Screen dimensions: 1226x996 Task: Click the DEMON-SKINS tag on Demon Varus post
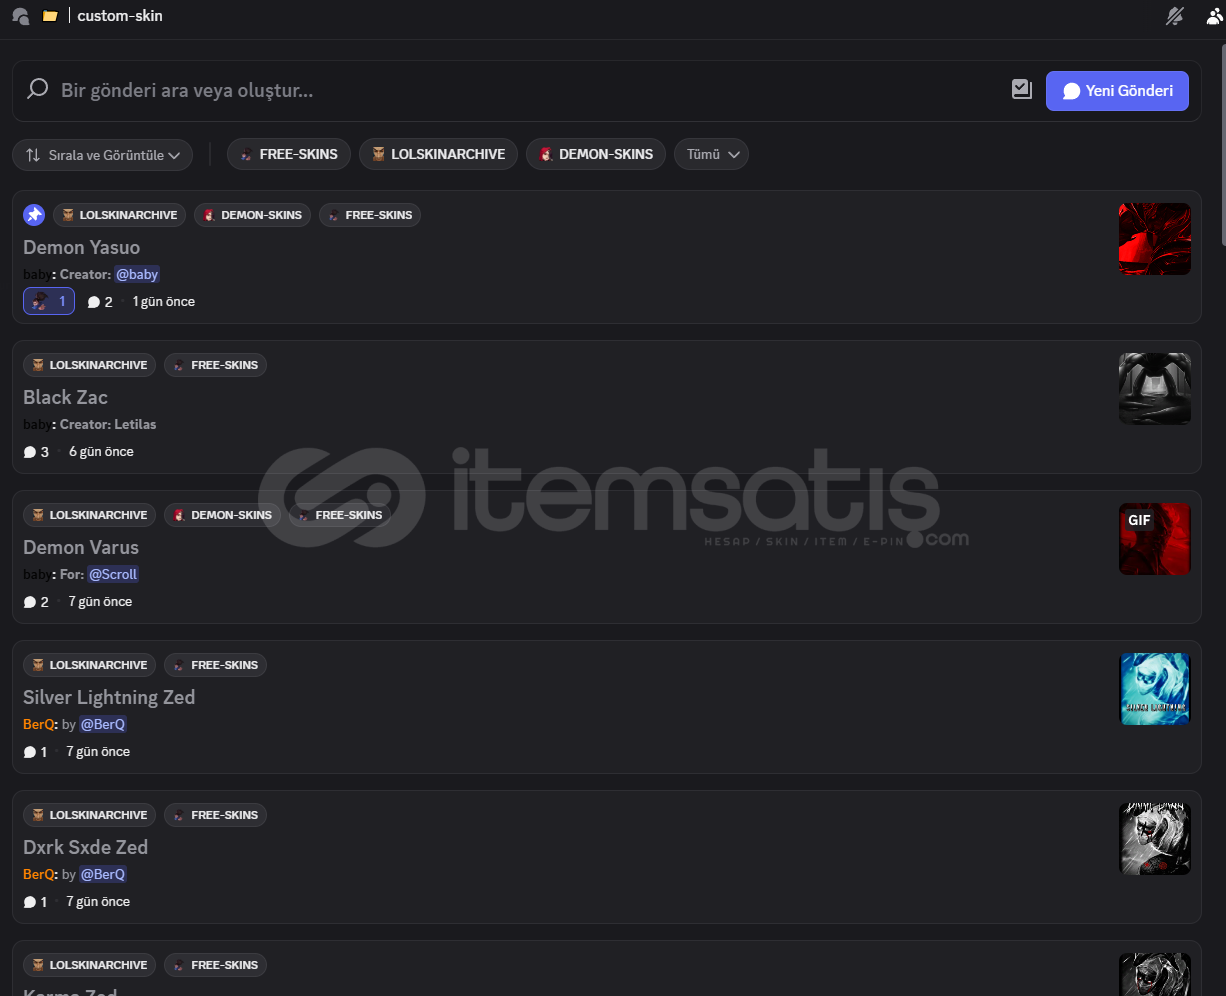tap(223, 515)
